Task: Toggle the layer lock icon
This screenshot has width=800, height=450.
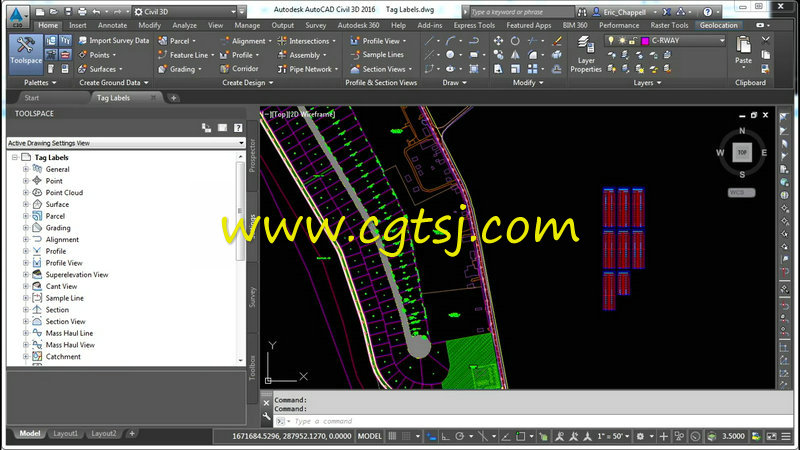Action: (x=633, y=40)
